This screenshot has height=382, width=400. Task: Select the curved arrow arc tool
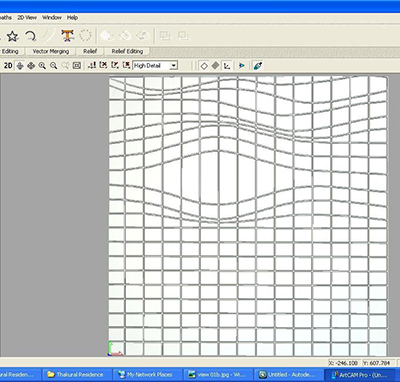pyautogui.click(x=31, y=36)
